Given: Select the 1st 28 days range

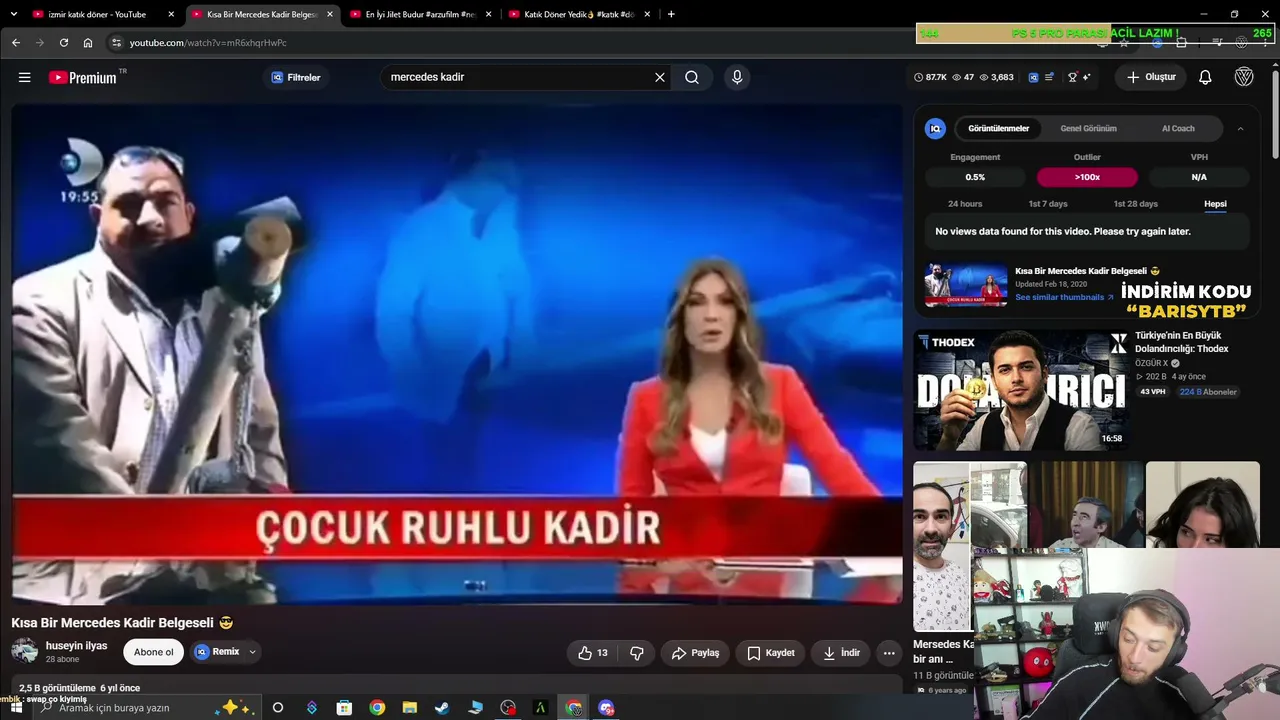Looking at the screenshot, I should (x=1135, y=204).
